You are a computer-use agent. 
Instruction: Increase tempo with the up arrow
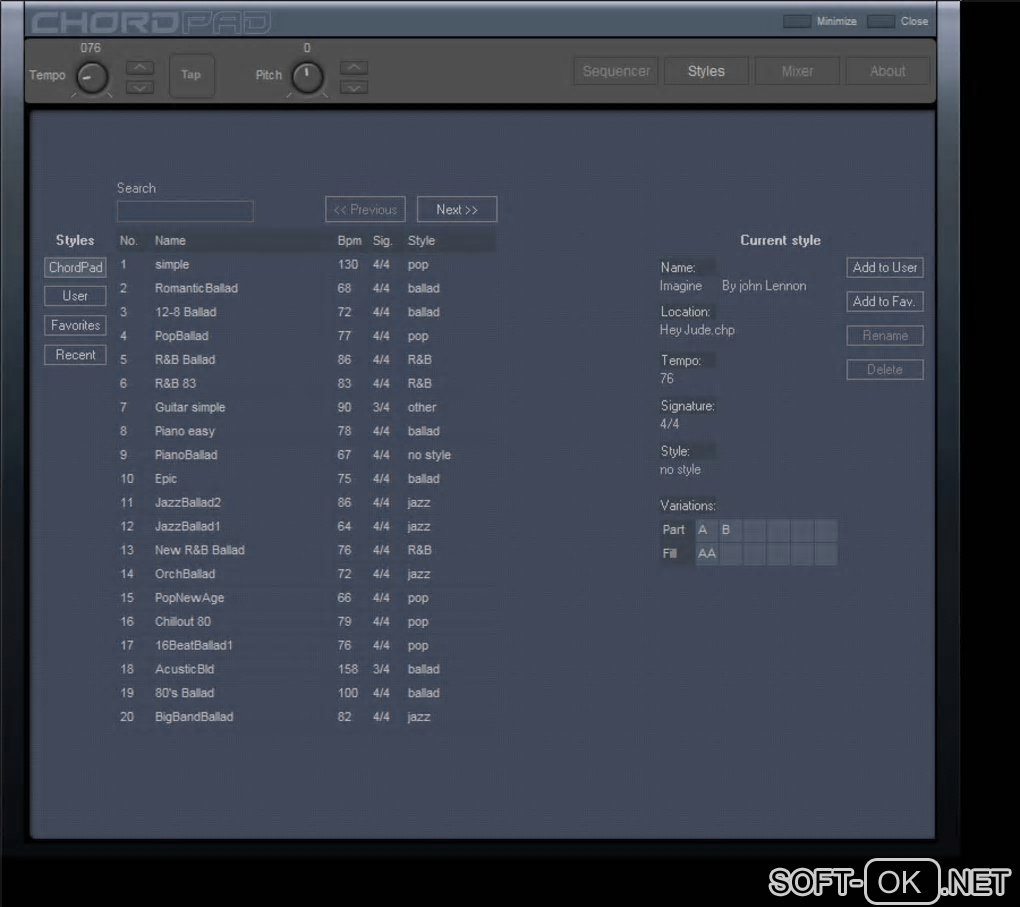pyautogui.click(x=140, y=68)
